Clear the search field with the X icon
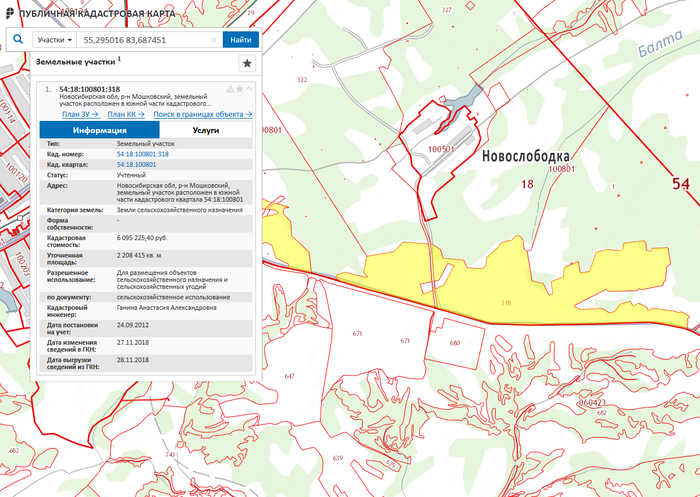 (213, 40)
